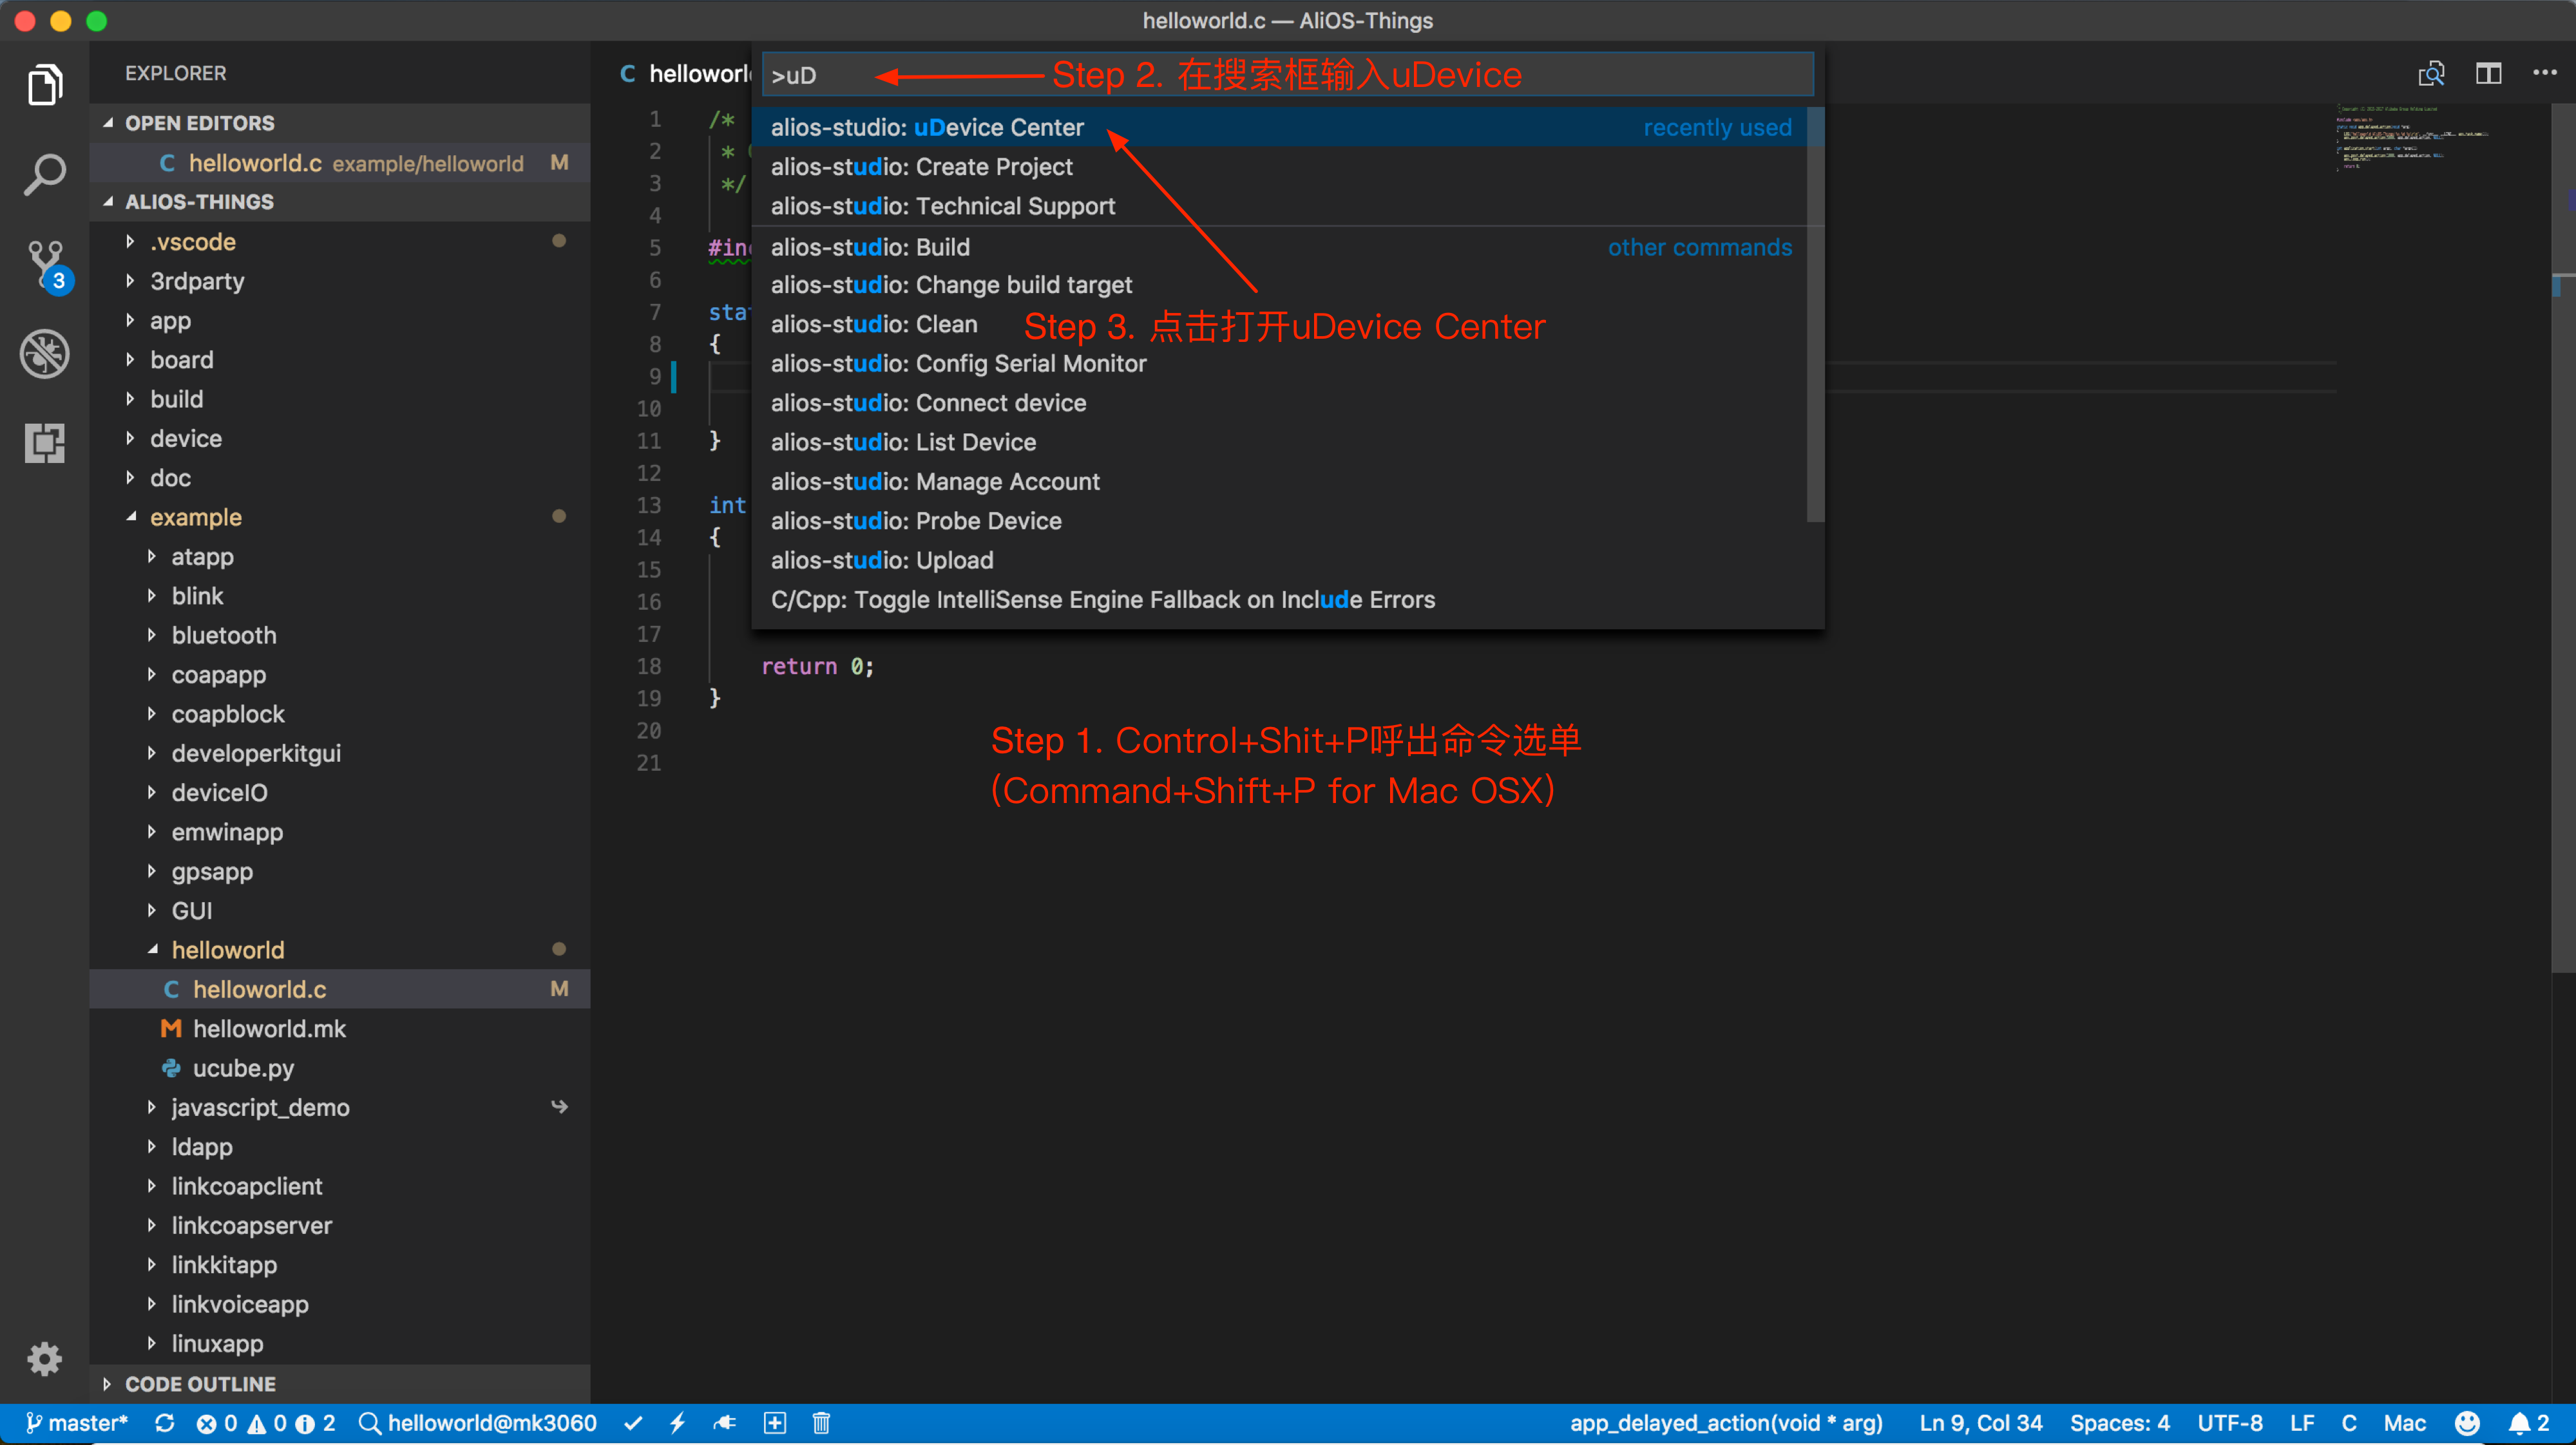Upload firmware via the lightning status bar icon

click(679, 1422)
